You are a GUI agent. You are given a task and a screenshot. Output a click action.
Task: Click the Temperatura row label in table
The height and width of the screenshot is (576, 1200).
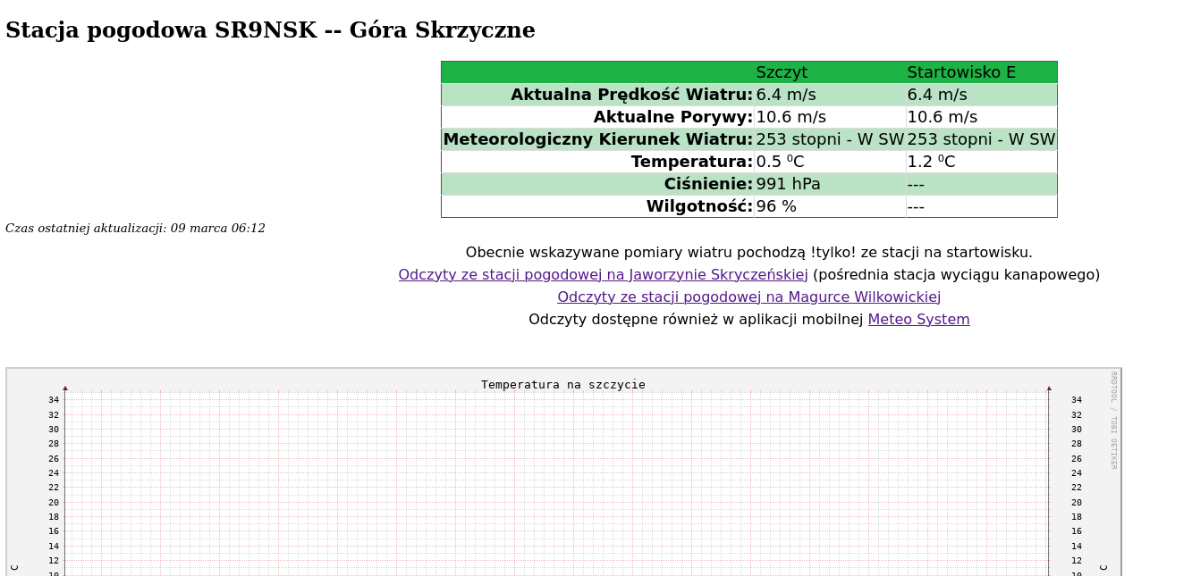click(x=691, y=162)
